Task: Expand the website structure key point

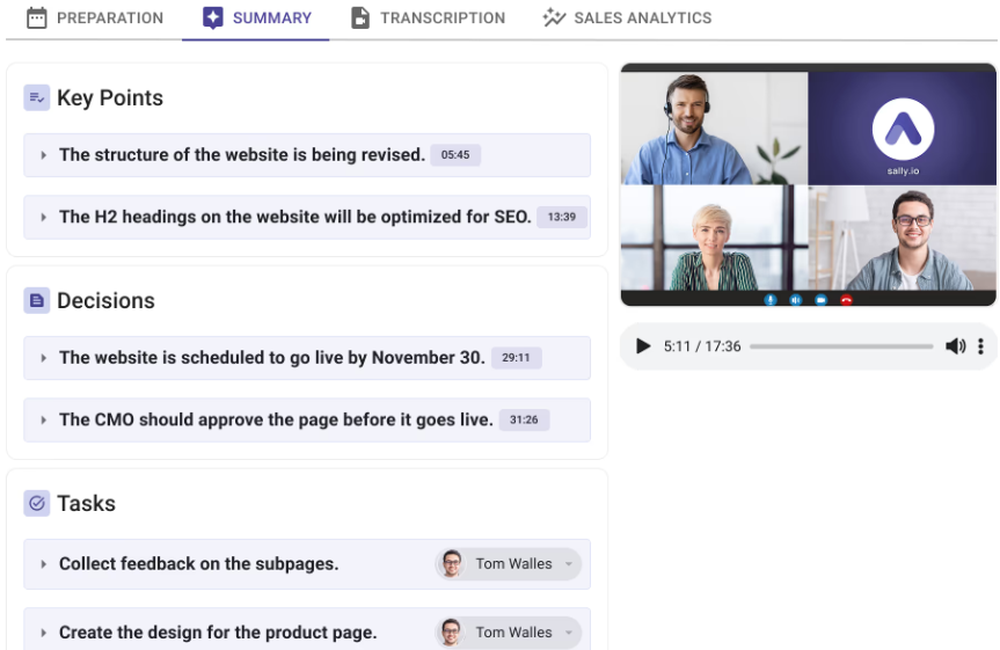Action: coord(43,155)
